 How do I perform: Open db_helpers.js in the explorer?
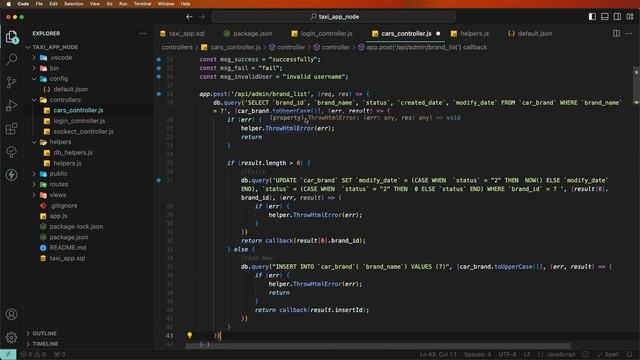73,152
